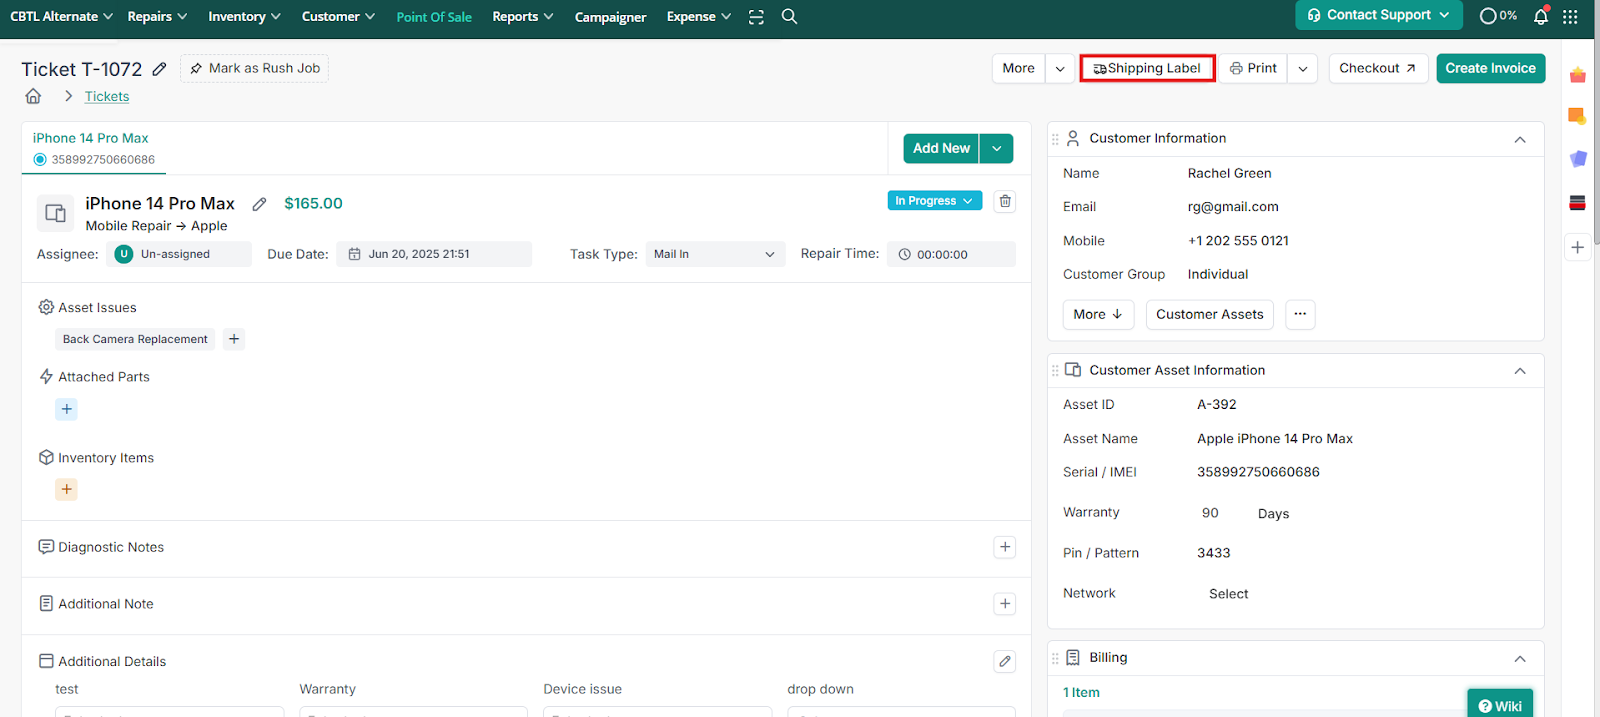Click Checkout button
The image size is (1600, 717).
click(1378, 68)
